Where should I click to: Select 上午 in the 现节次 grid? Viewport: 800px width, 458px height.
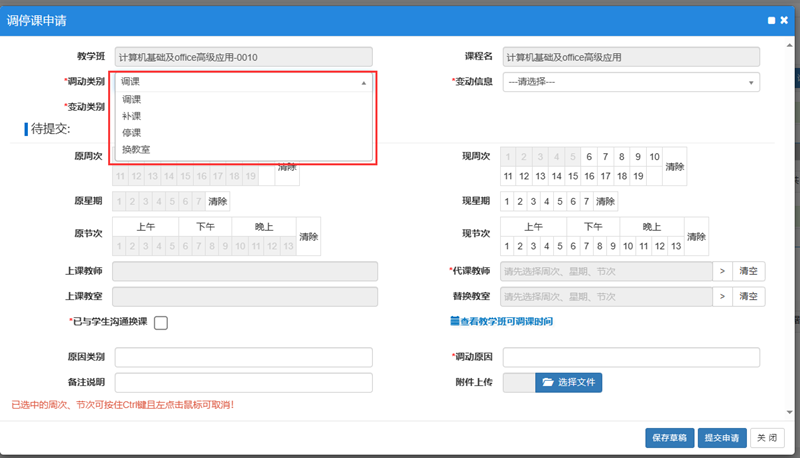[x=533, y=227]
